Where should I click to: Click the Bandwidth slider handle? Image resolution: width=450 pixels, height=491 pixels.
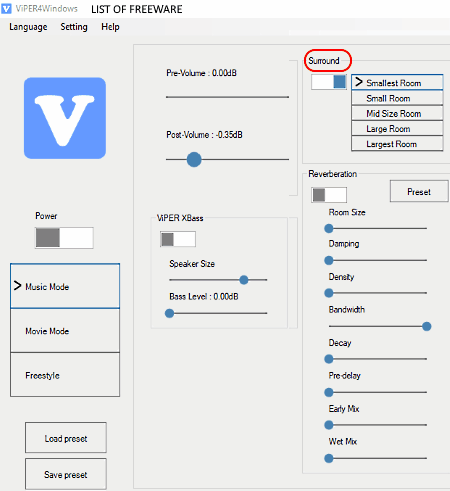[x=427, y=326]
